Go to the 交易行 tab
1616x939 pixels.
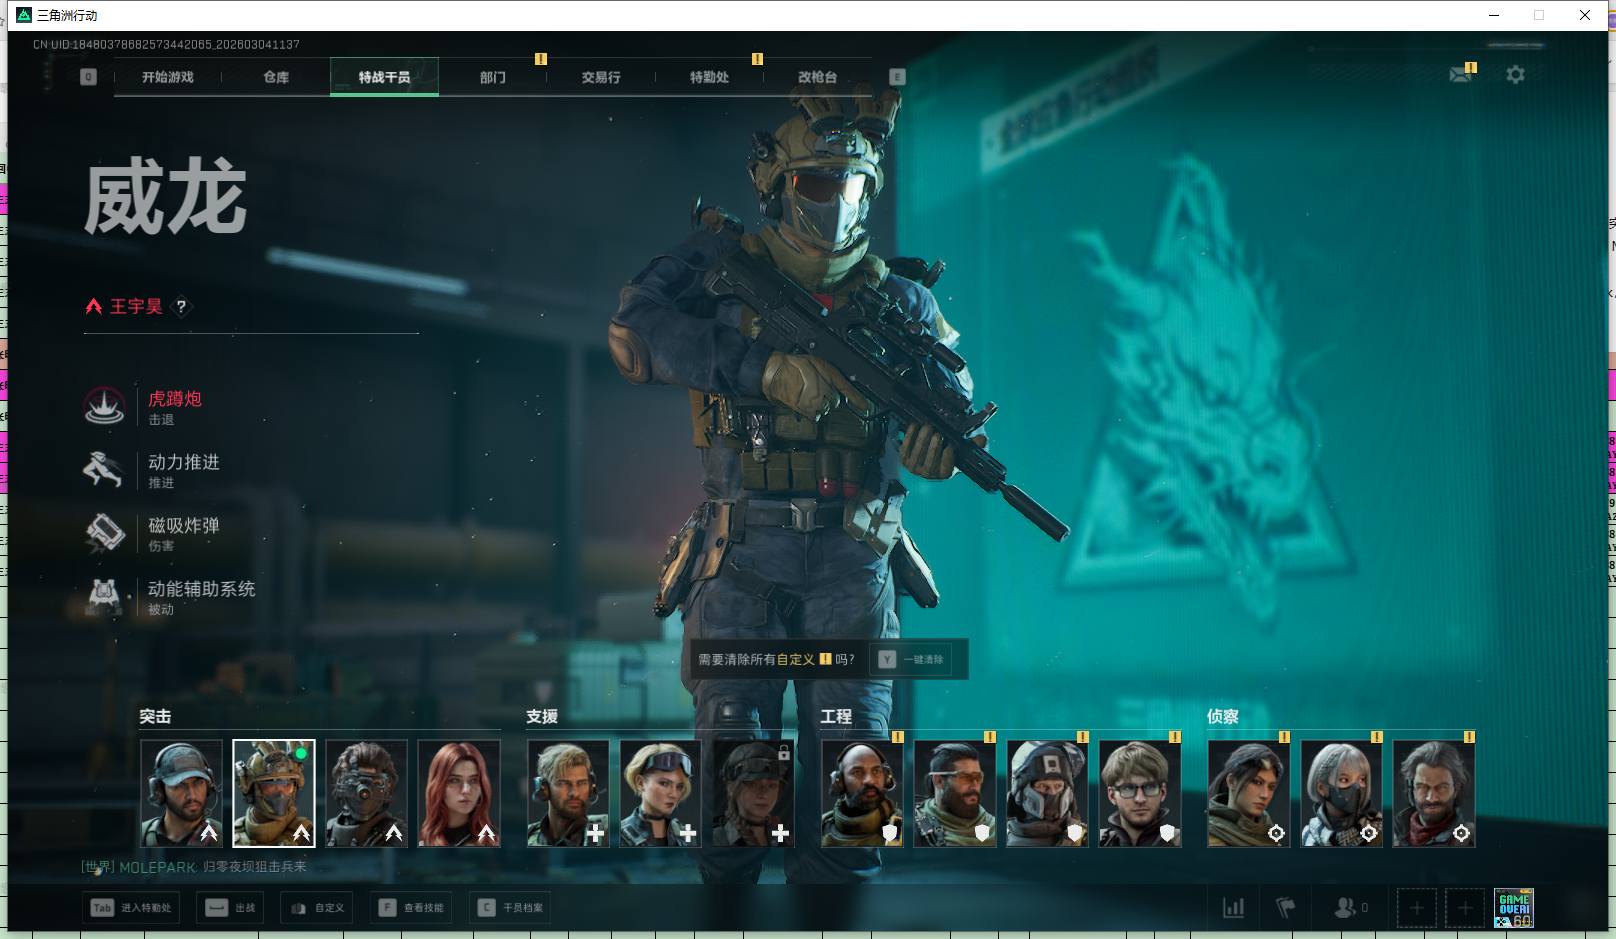click(601, 77)
